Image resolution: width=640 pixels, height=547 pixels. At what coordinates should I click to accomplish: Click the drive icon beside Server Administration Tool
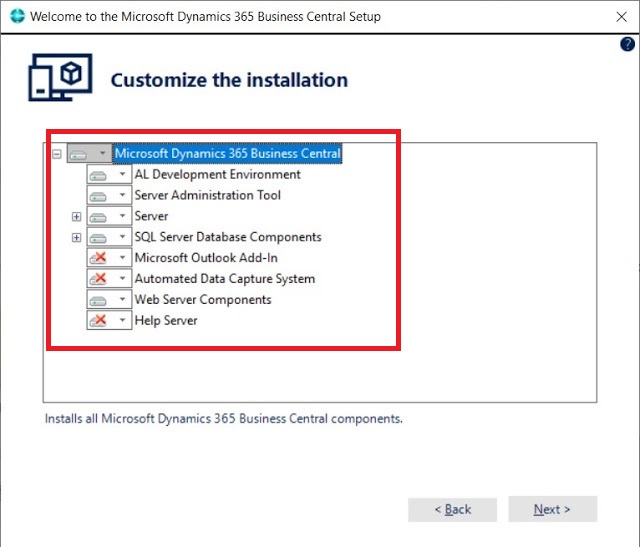(x=99, y=196)
